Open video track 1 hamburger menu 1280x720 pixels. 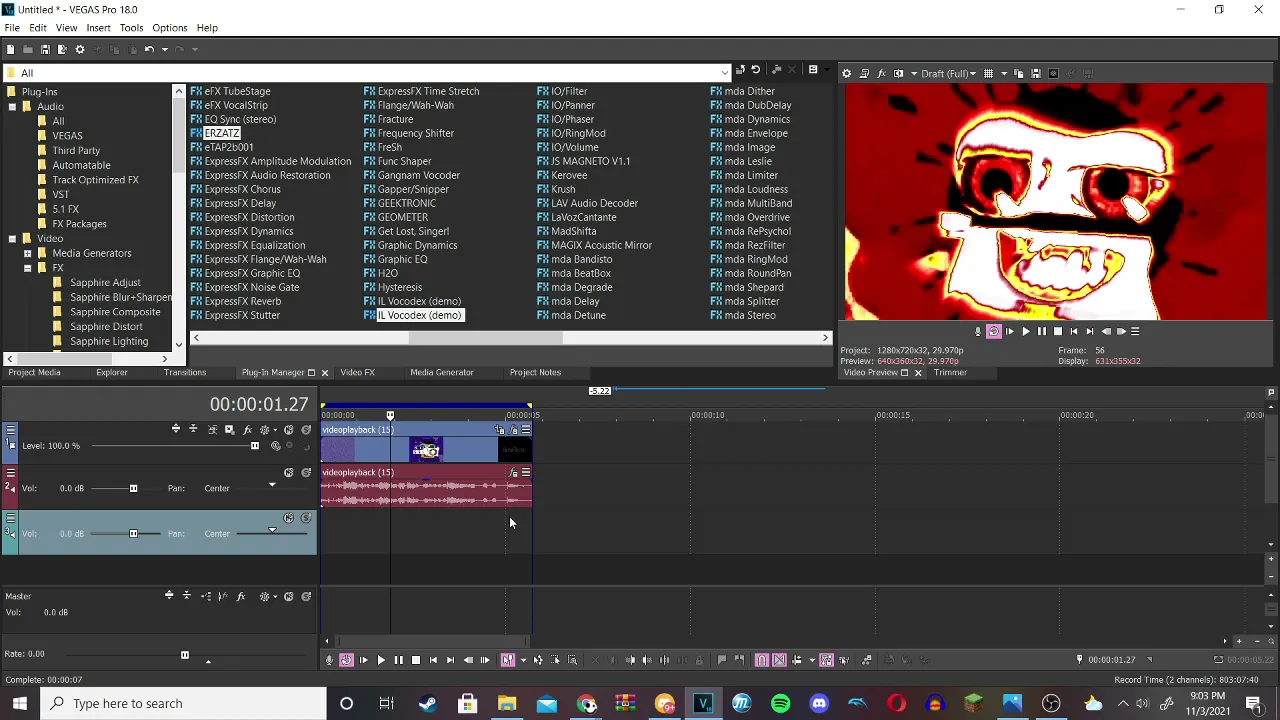coord(10,430)
